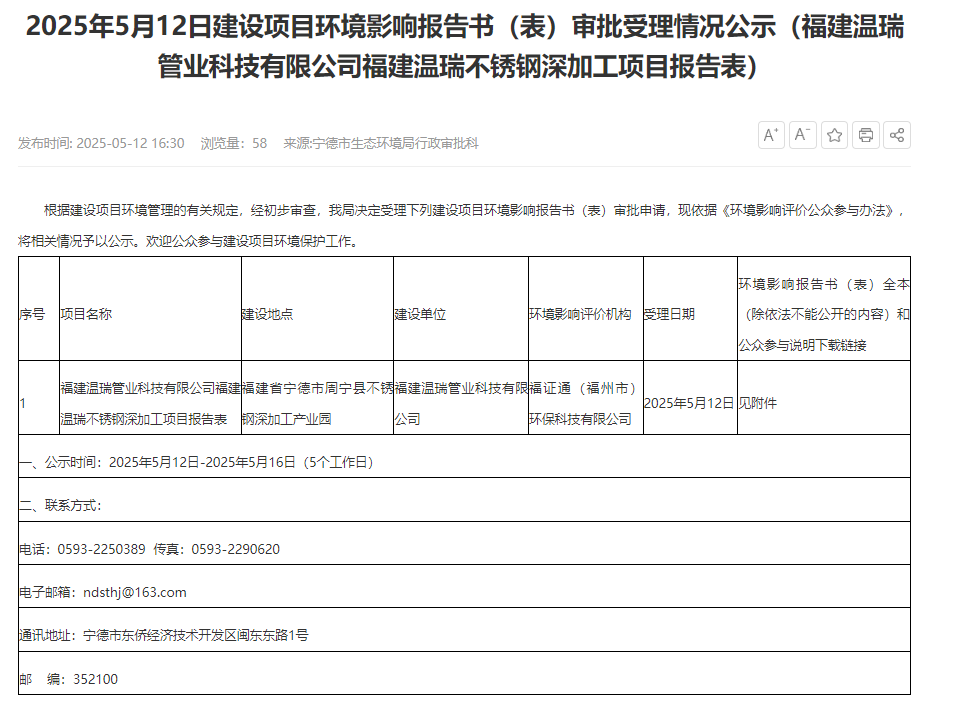
Task: Bookmark page with the star icon
Action: coord(834,135)
